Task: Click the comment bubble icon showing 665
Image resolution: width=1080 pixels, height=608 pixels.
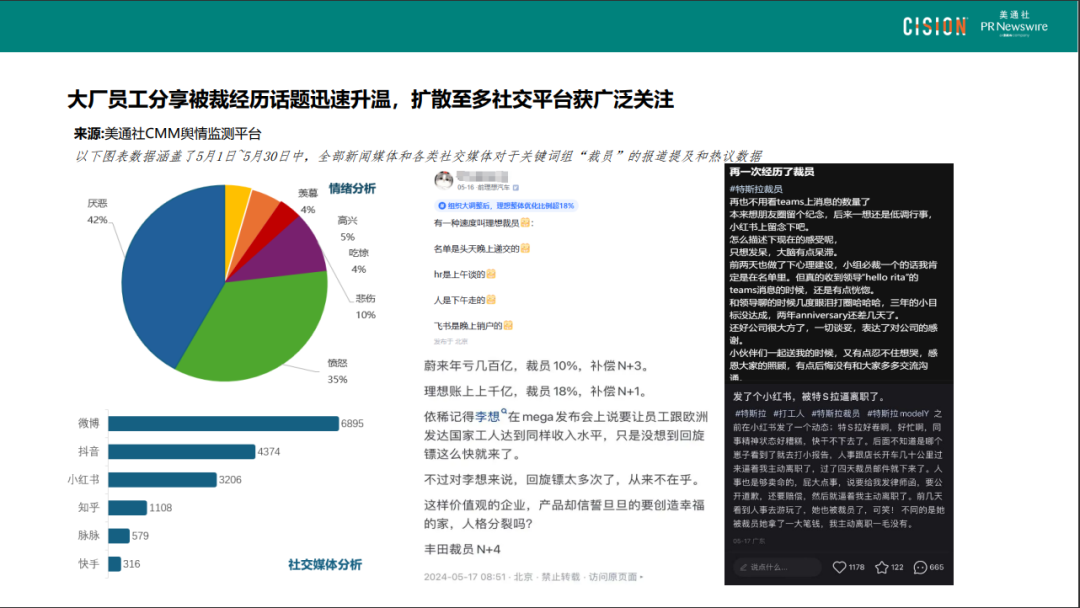Action: 919,566
